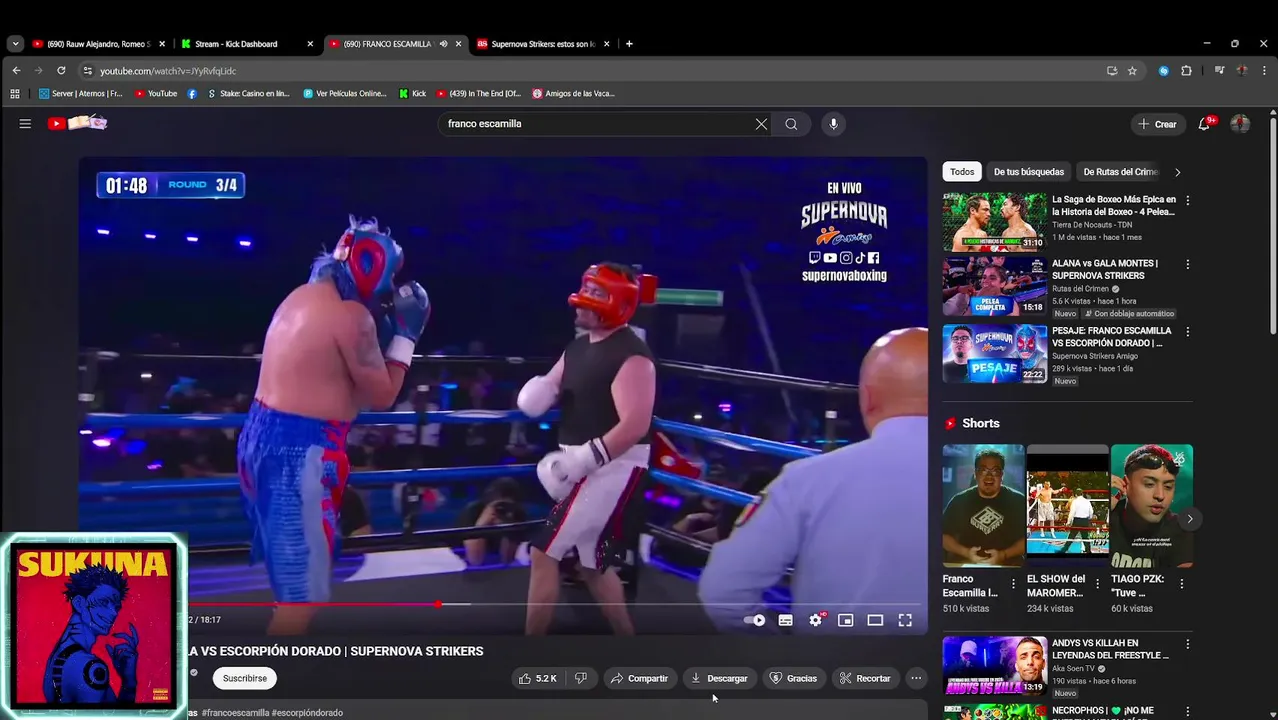Switch to Stream - Kick Dashboard tab
The image size is (1278, 720).
tap(247, 44)
